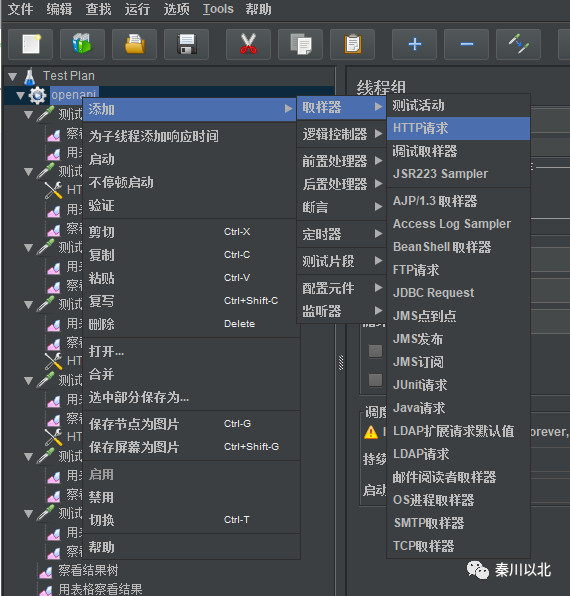This screenshot has height=596, width=570.
Task: Select TCP取样器 entry
Action: [458, 546]
